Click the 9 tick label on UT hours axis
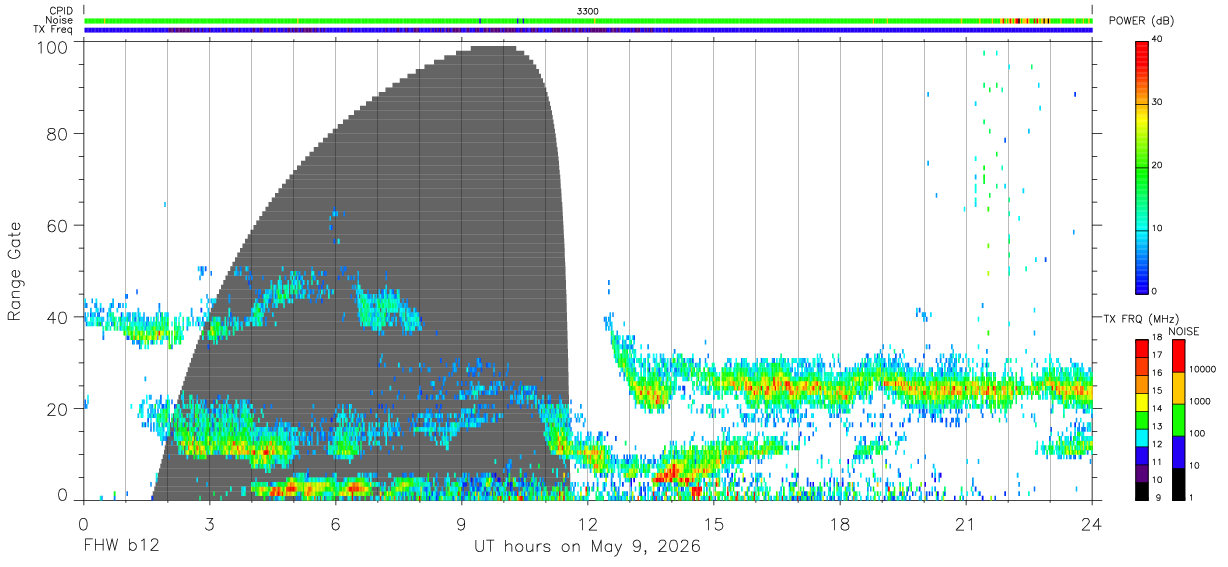The width and height of the screenshot is (1228, 567). coord(461,525)
